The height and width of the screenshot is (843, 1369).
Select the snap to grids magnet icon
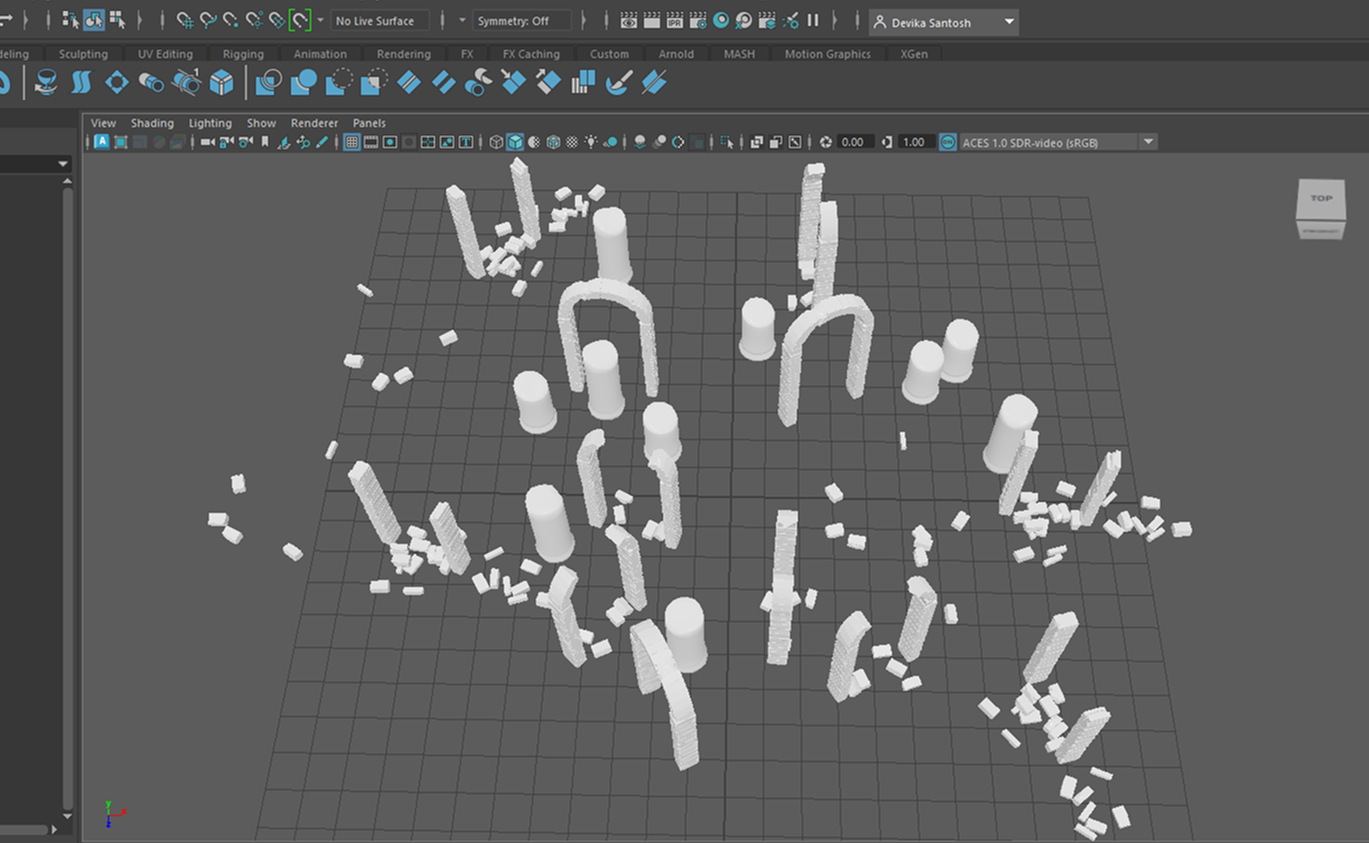(184, 19)
